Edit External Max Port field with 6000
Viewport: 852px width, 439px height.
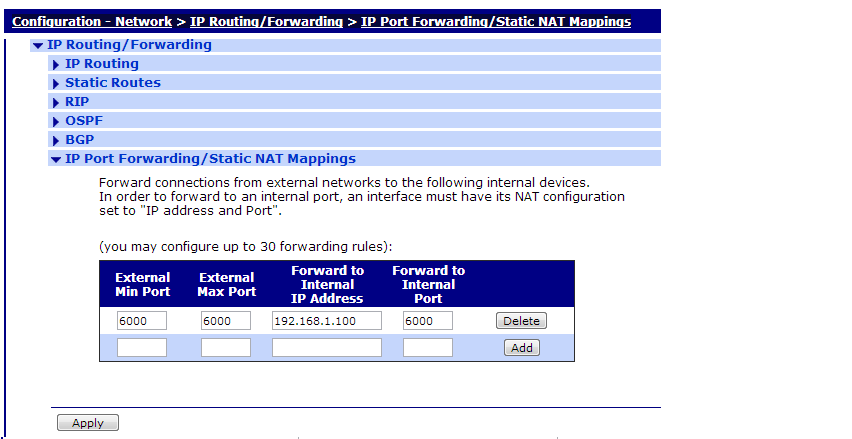coord(226,321)
